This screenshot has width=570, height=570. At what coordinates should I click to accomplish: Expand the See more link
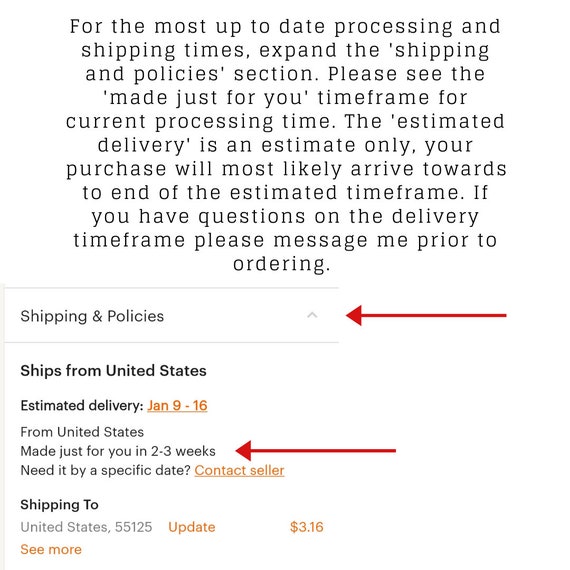(x=51, y=549)
